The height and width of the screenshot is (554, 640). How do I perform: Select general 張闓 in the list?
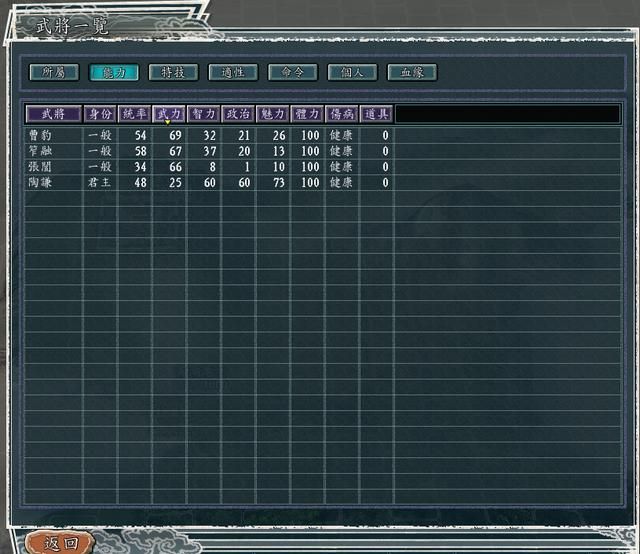(40, 167)
